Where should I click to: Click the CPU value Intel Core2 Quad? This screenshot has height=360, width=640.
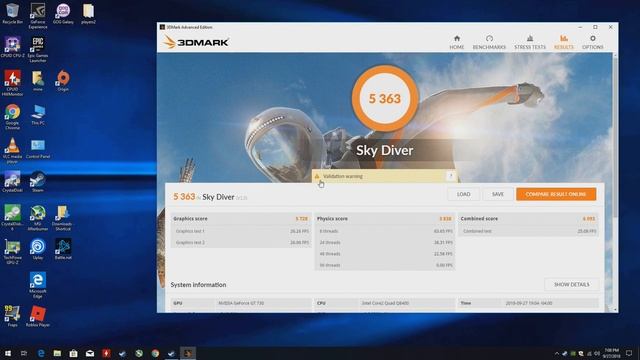(x=385, y=303)
